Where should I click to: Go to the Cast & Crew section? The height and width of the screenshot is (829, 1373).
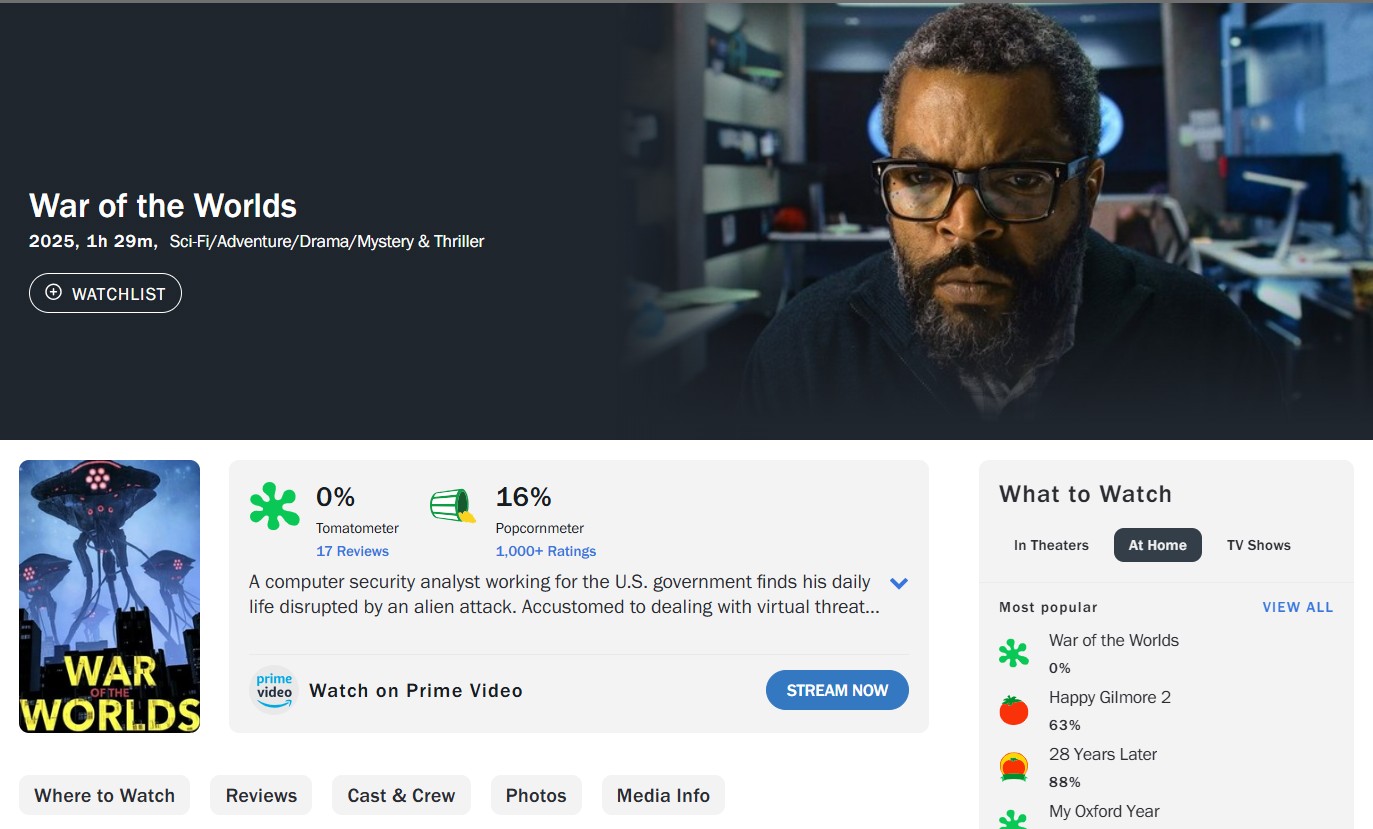tap(401, 796)
